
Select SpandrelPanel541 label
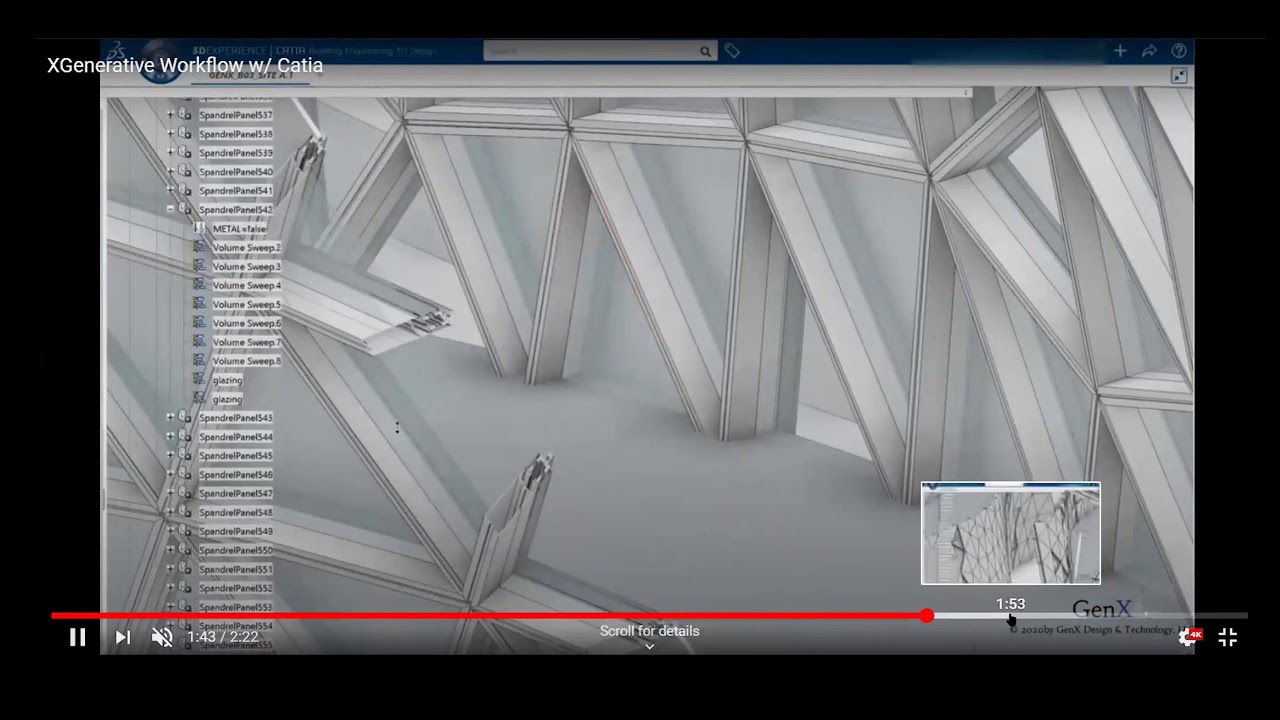click(x=236, y=191)
